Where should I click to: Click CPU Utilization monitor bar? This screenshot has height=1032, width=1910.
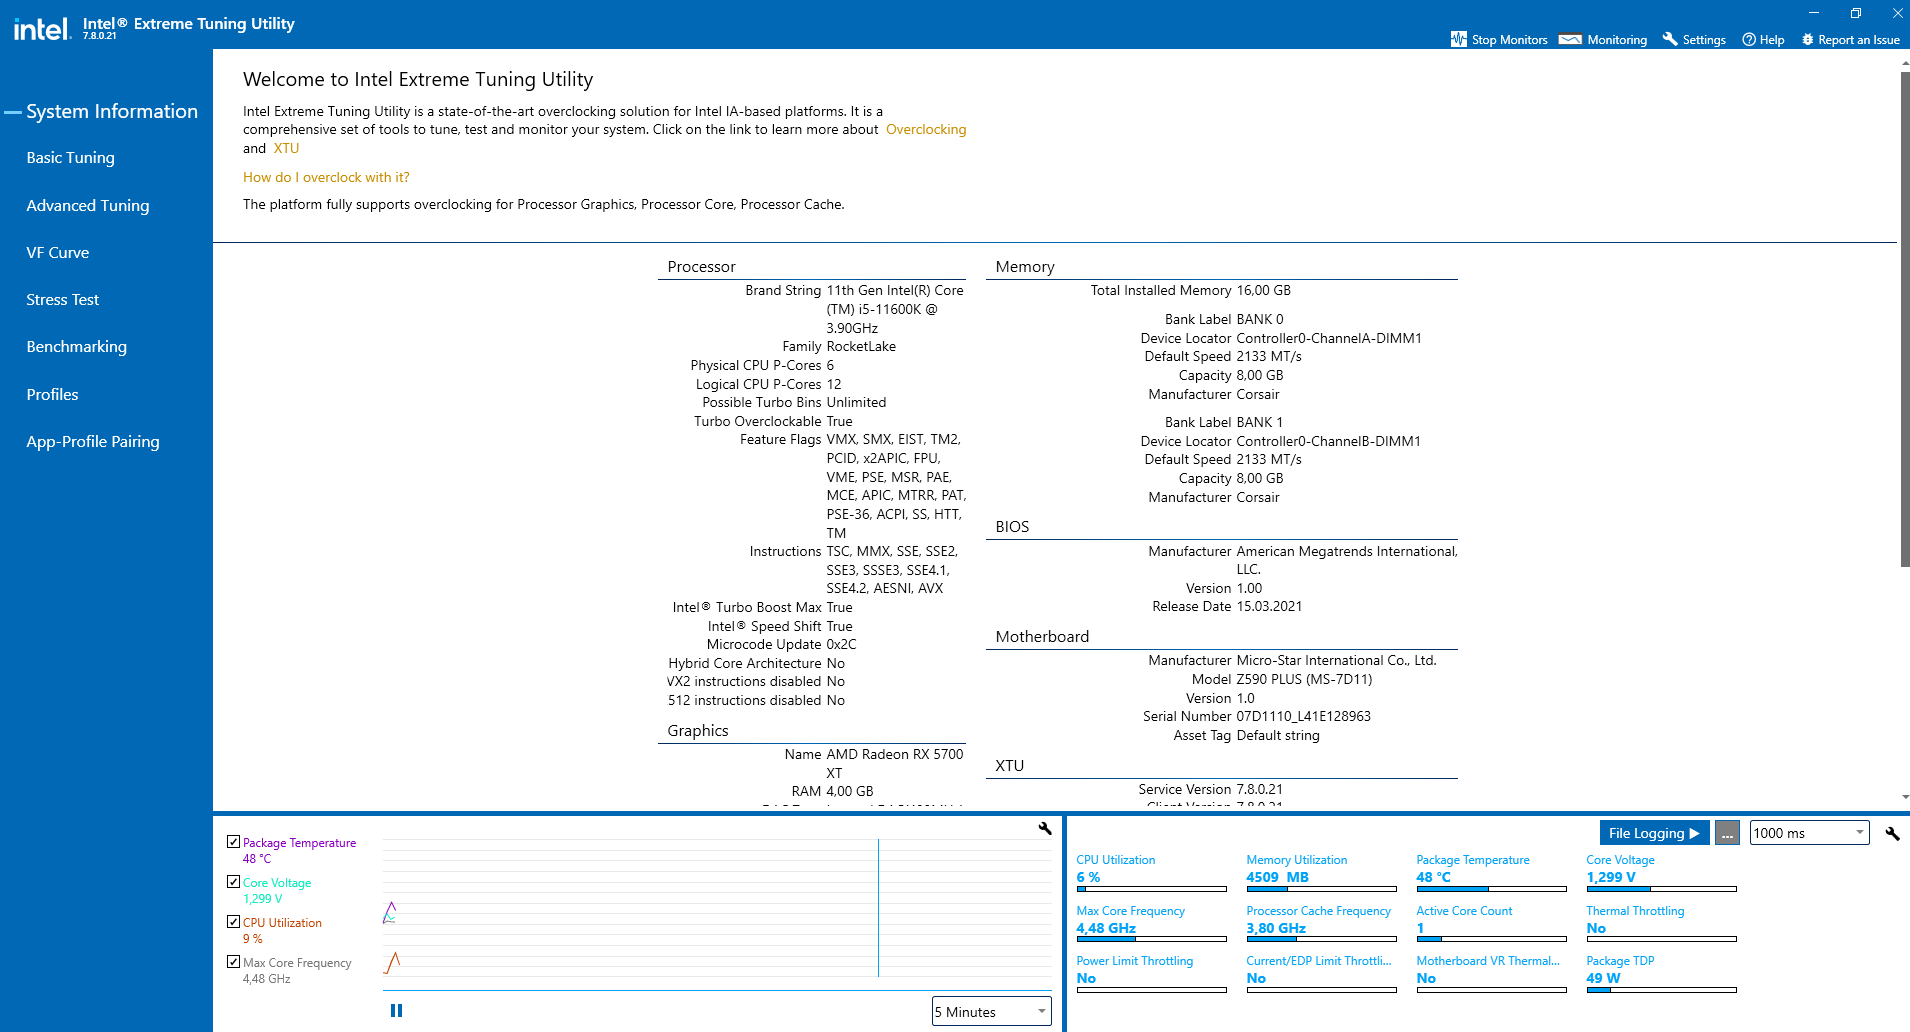click(1151, 889)
